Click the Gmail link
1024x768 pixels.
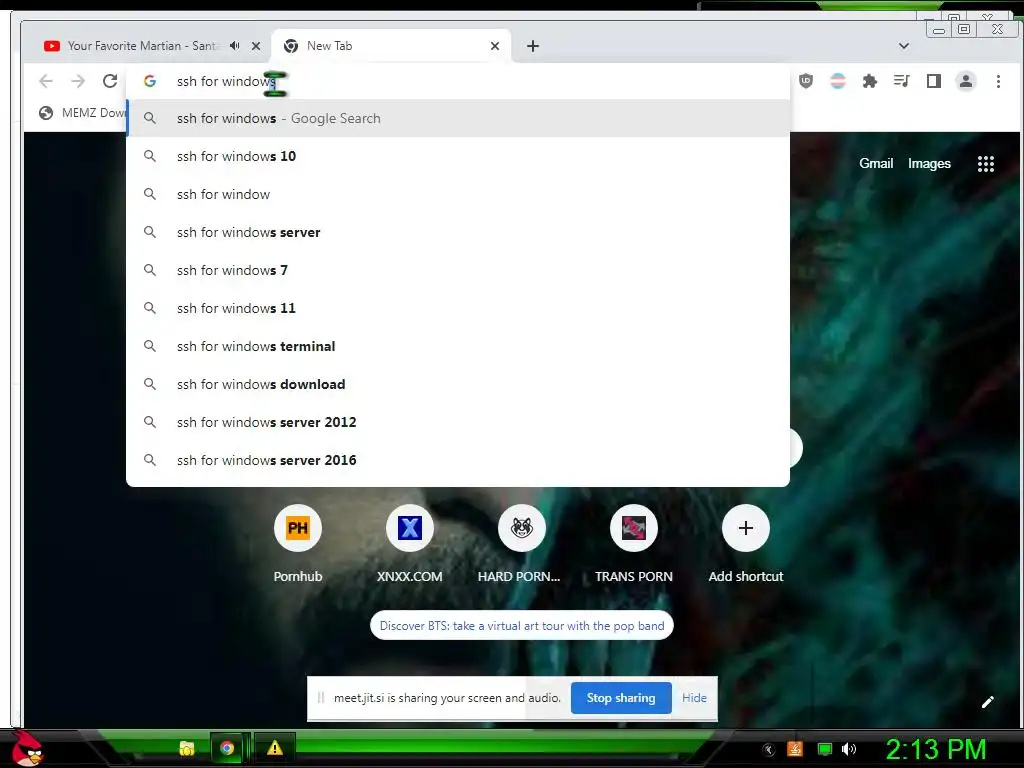[876, 163]
